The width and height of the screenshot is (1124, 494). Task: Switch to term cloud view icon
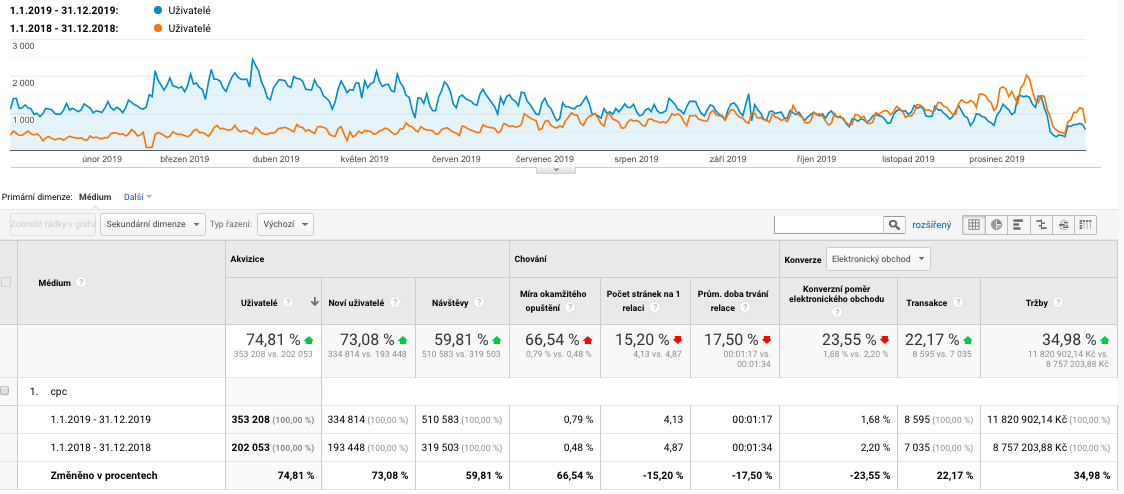1064,224
